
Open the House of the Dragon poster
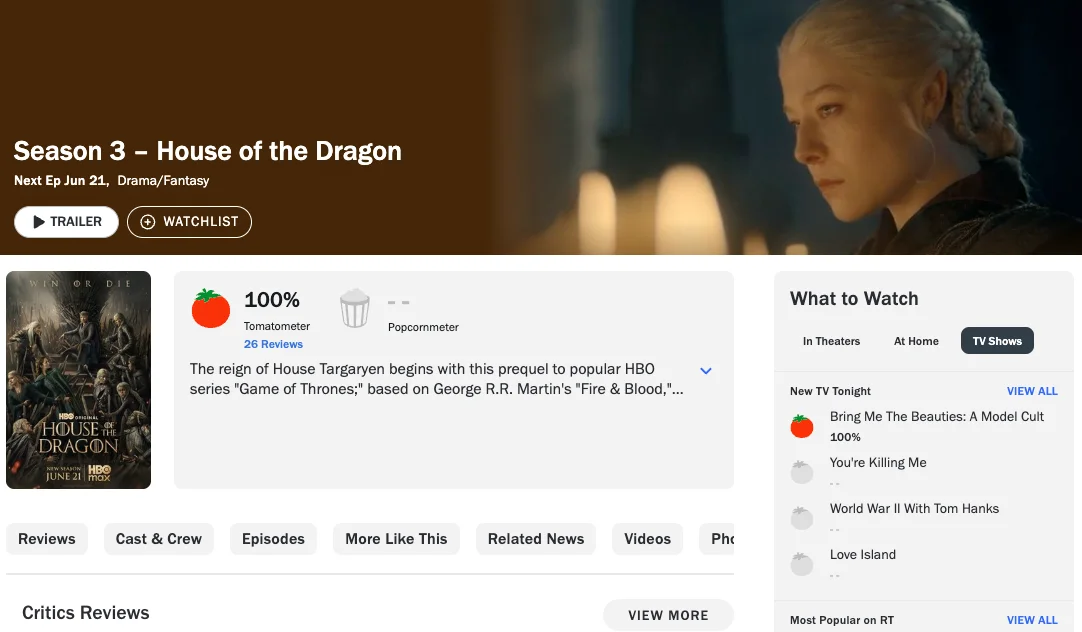(x=79, y=379)
